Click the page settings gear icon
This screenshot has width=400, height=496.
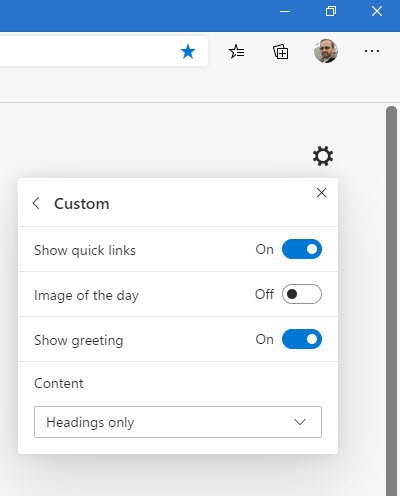tap(323, 156)
